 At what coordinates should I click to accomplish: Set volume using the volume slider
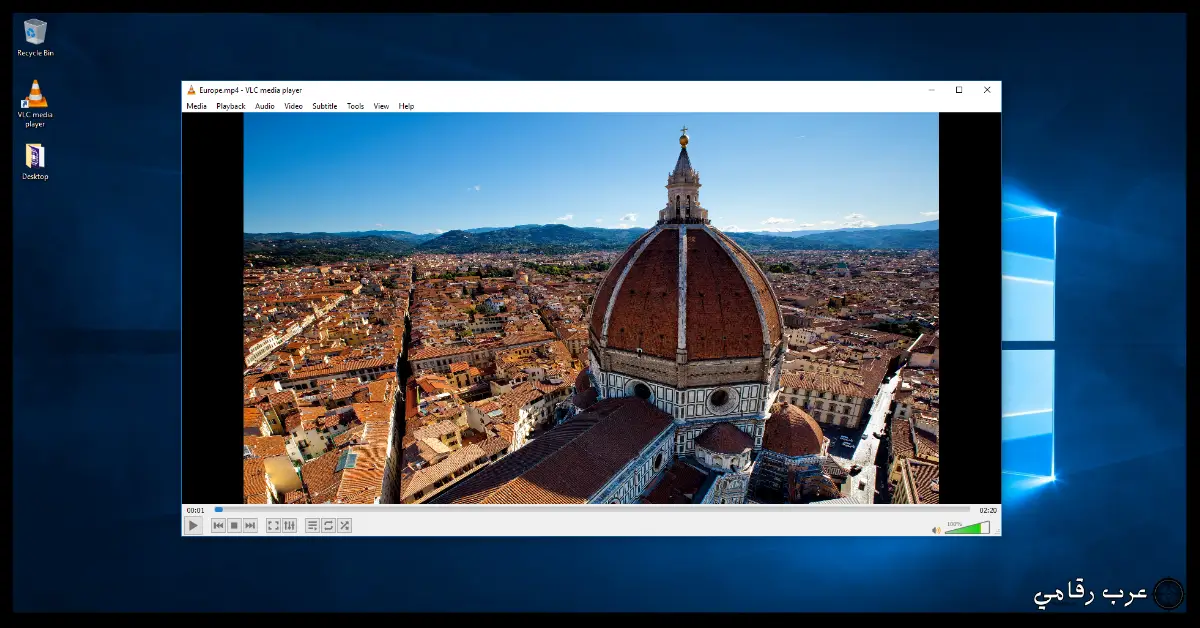pyautogui.click(x=966, y=528)
